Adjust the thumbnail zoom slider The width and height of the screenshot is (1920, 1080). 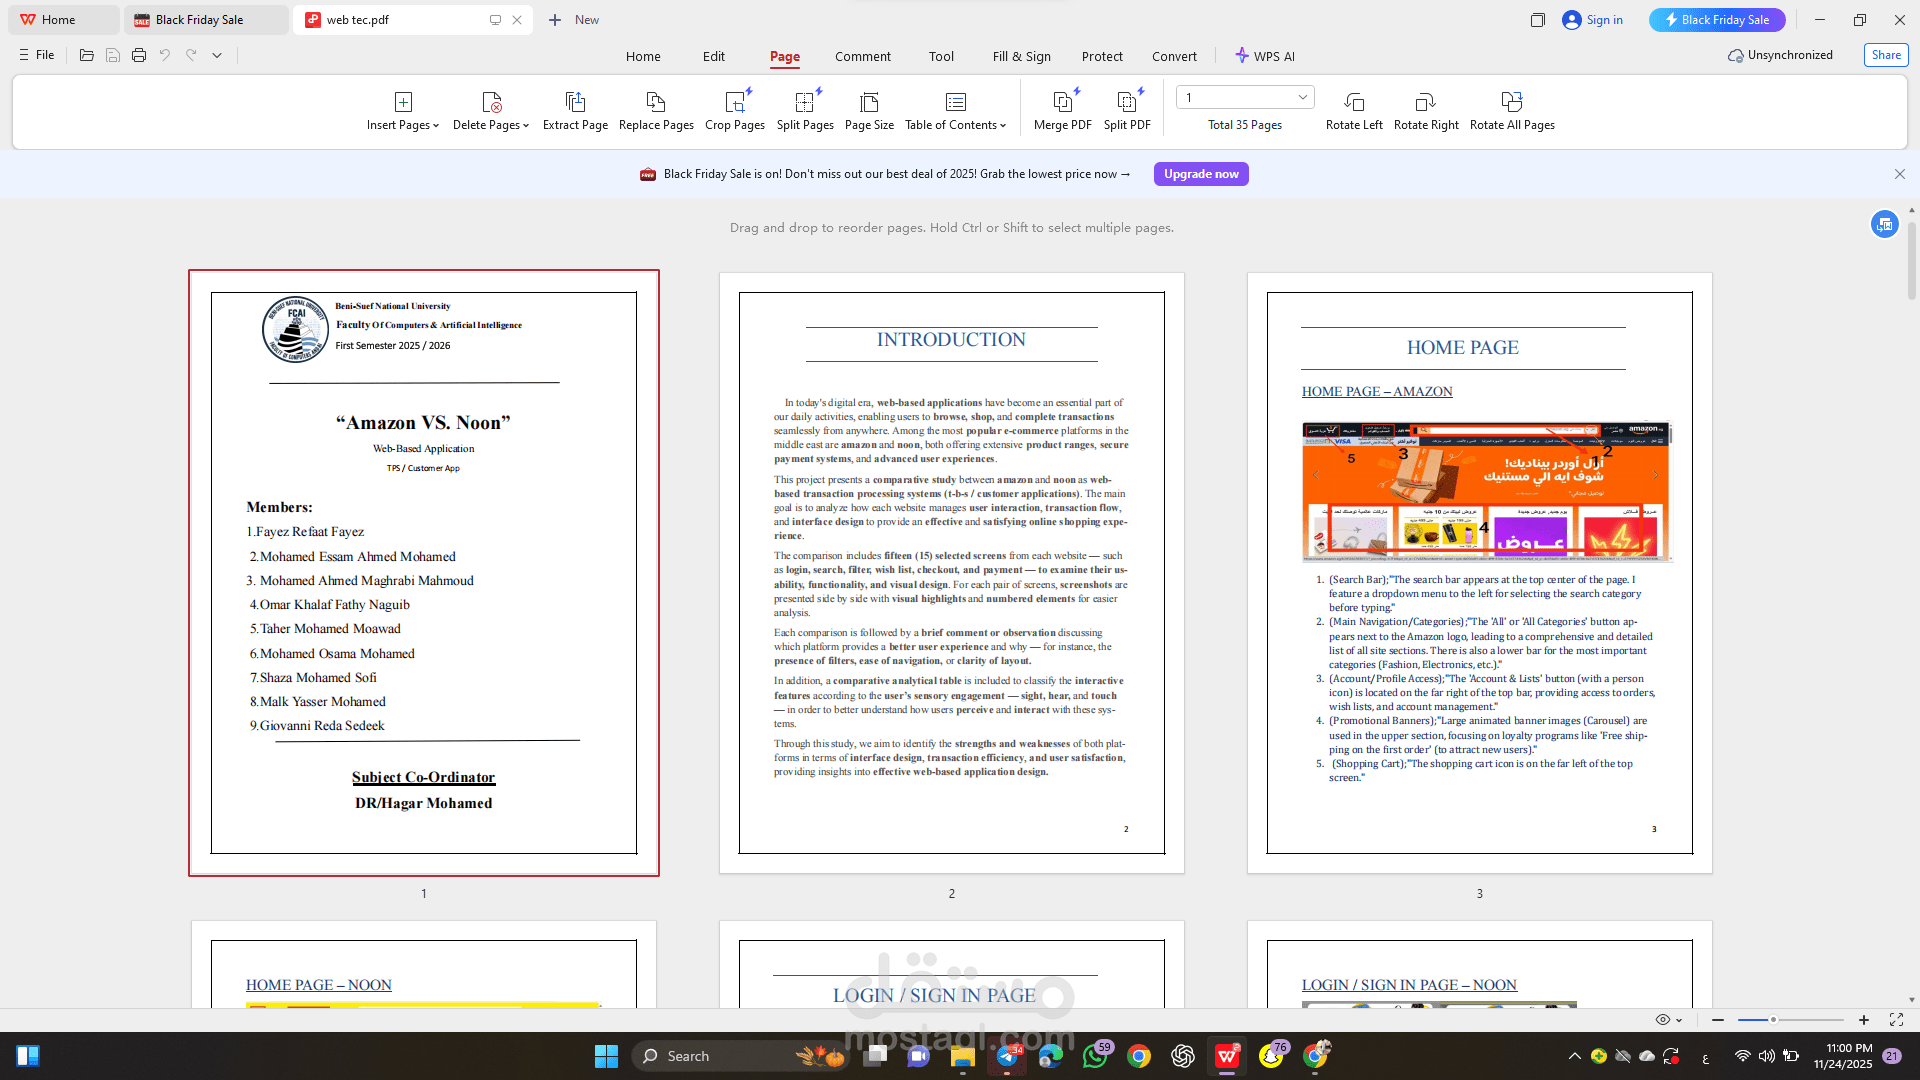[x=1773, y=1020]
